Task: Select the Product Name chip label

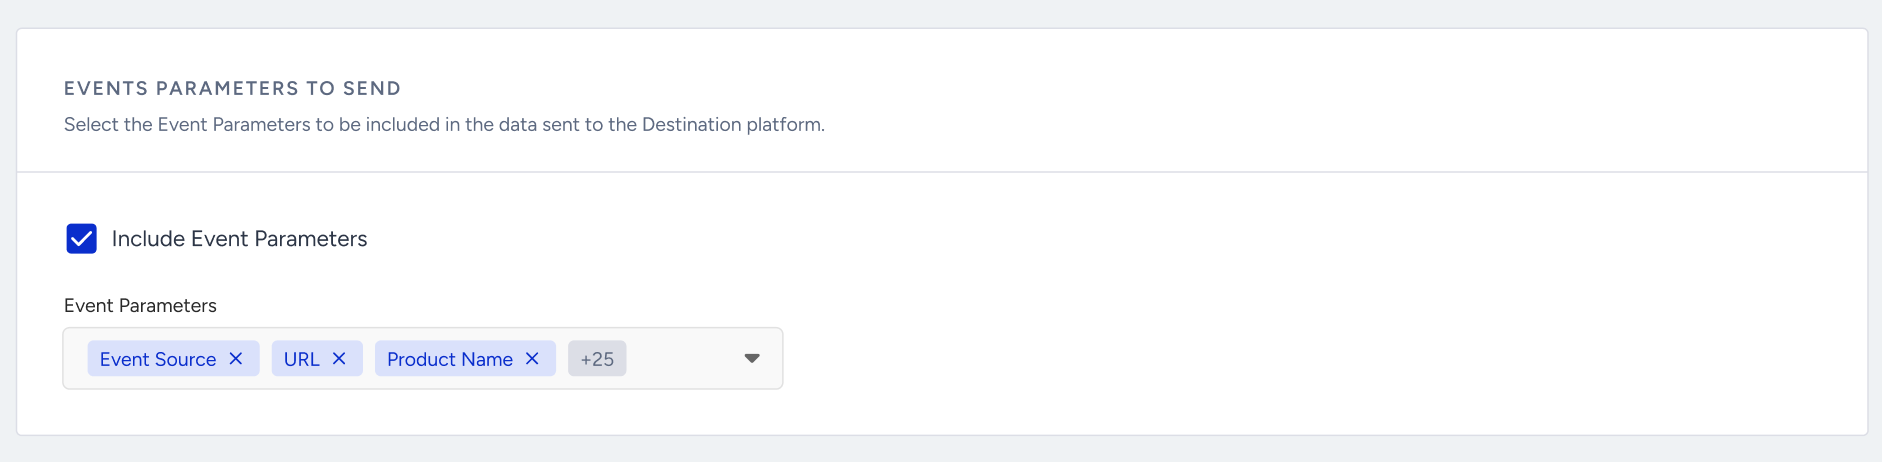Action: (450, 359)
